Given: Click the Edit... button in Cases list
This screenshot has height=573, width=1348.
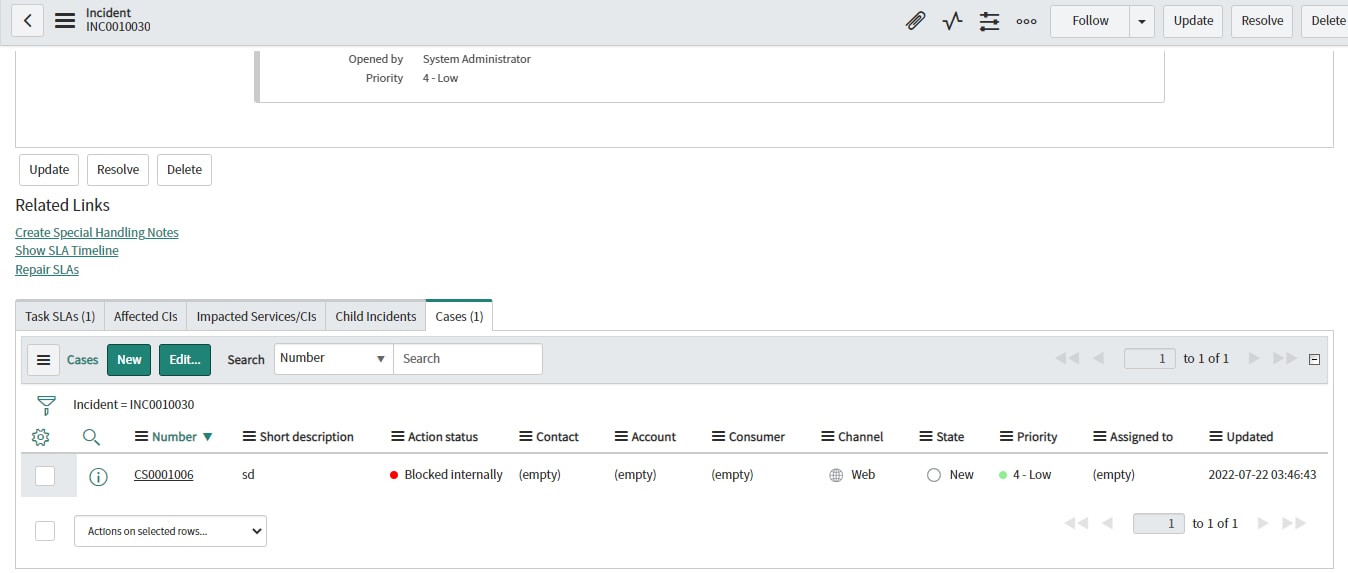Looking at the screenshot, I should tap(185, 360).
